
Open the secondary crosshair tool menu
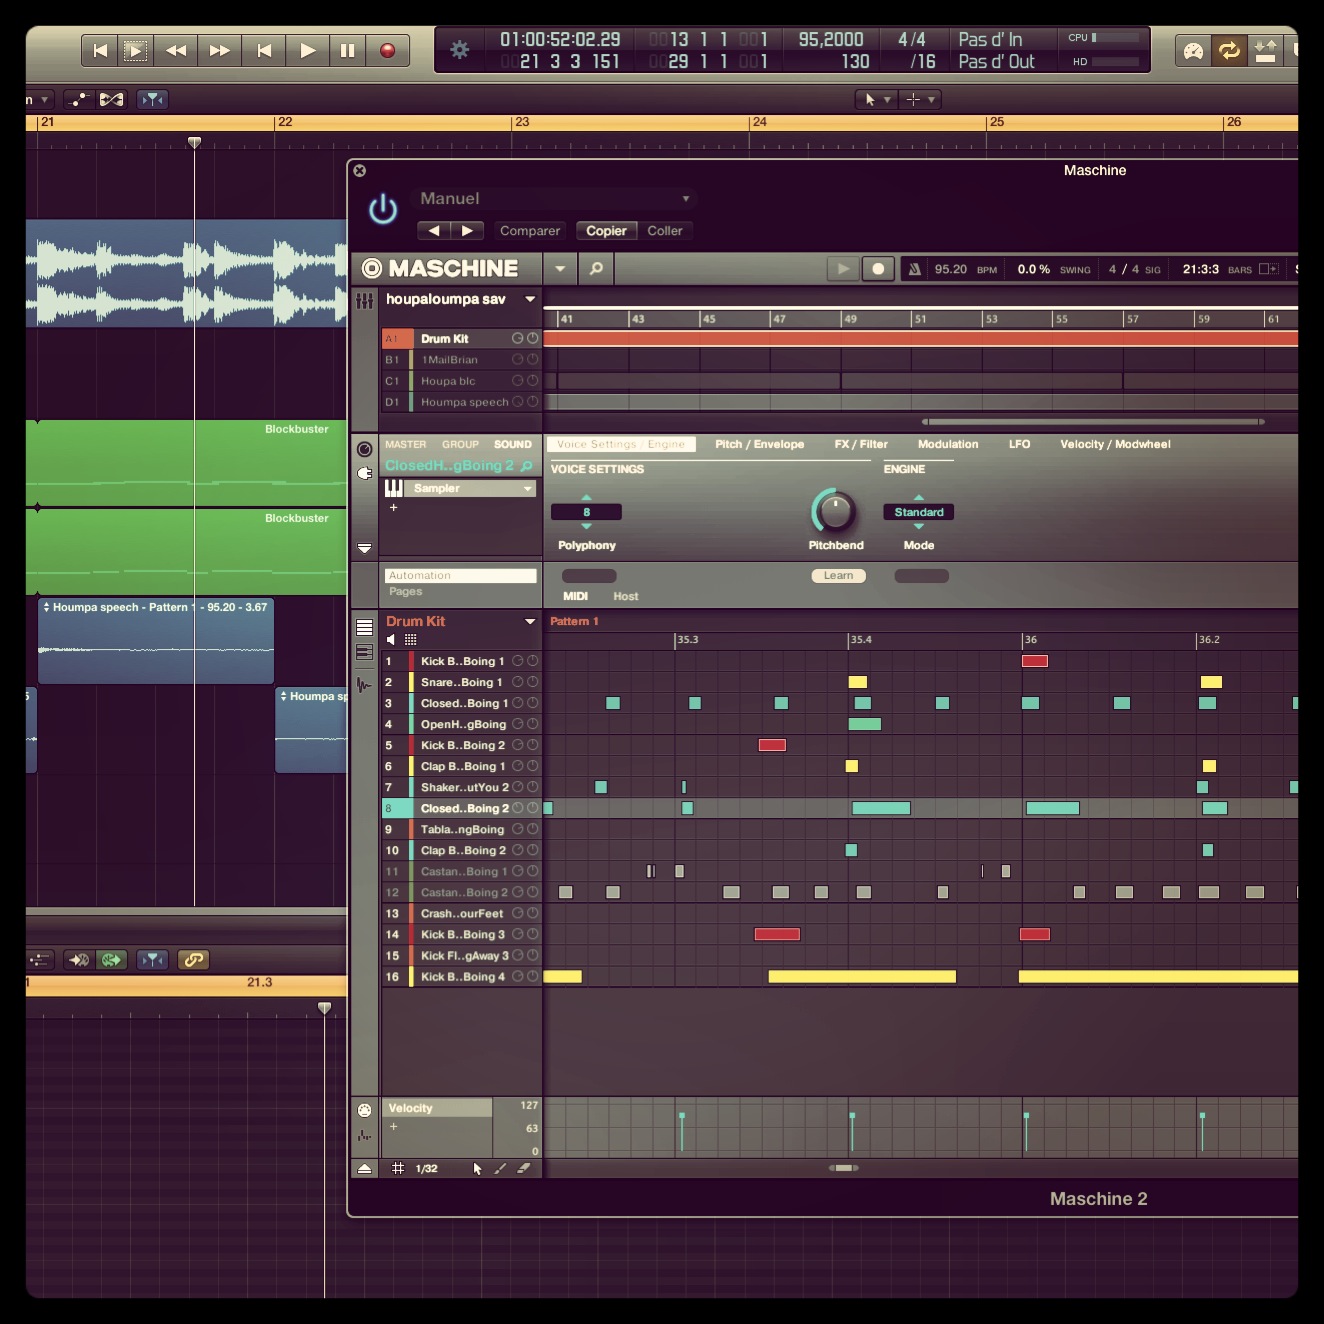919,99
